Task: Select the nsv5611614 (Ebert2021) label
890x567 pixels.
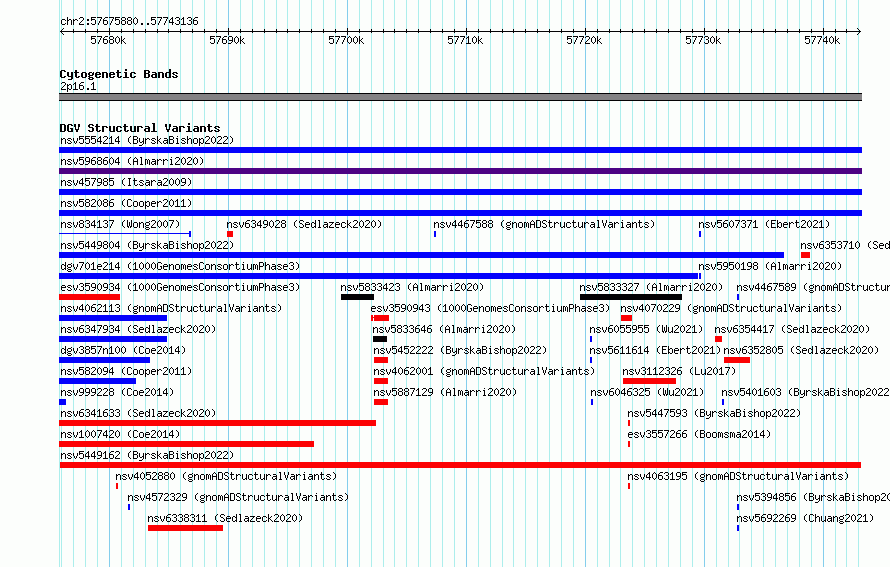Action: [x=655, y=350]
